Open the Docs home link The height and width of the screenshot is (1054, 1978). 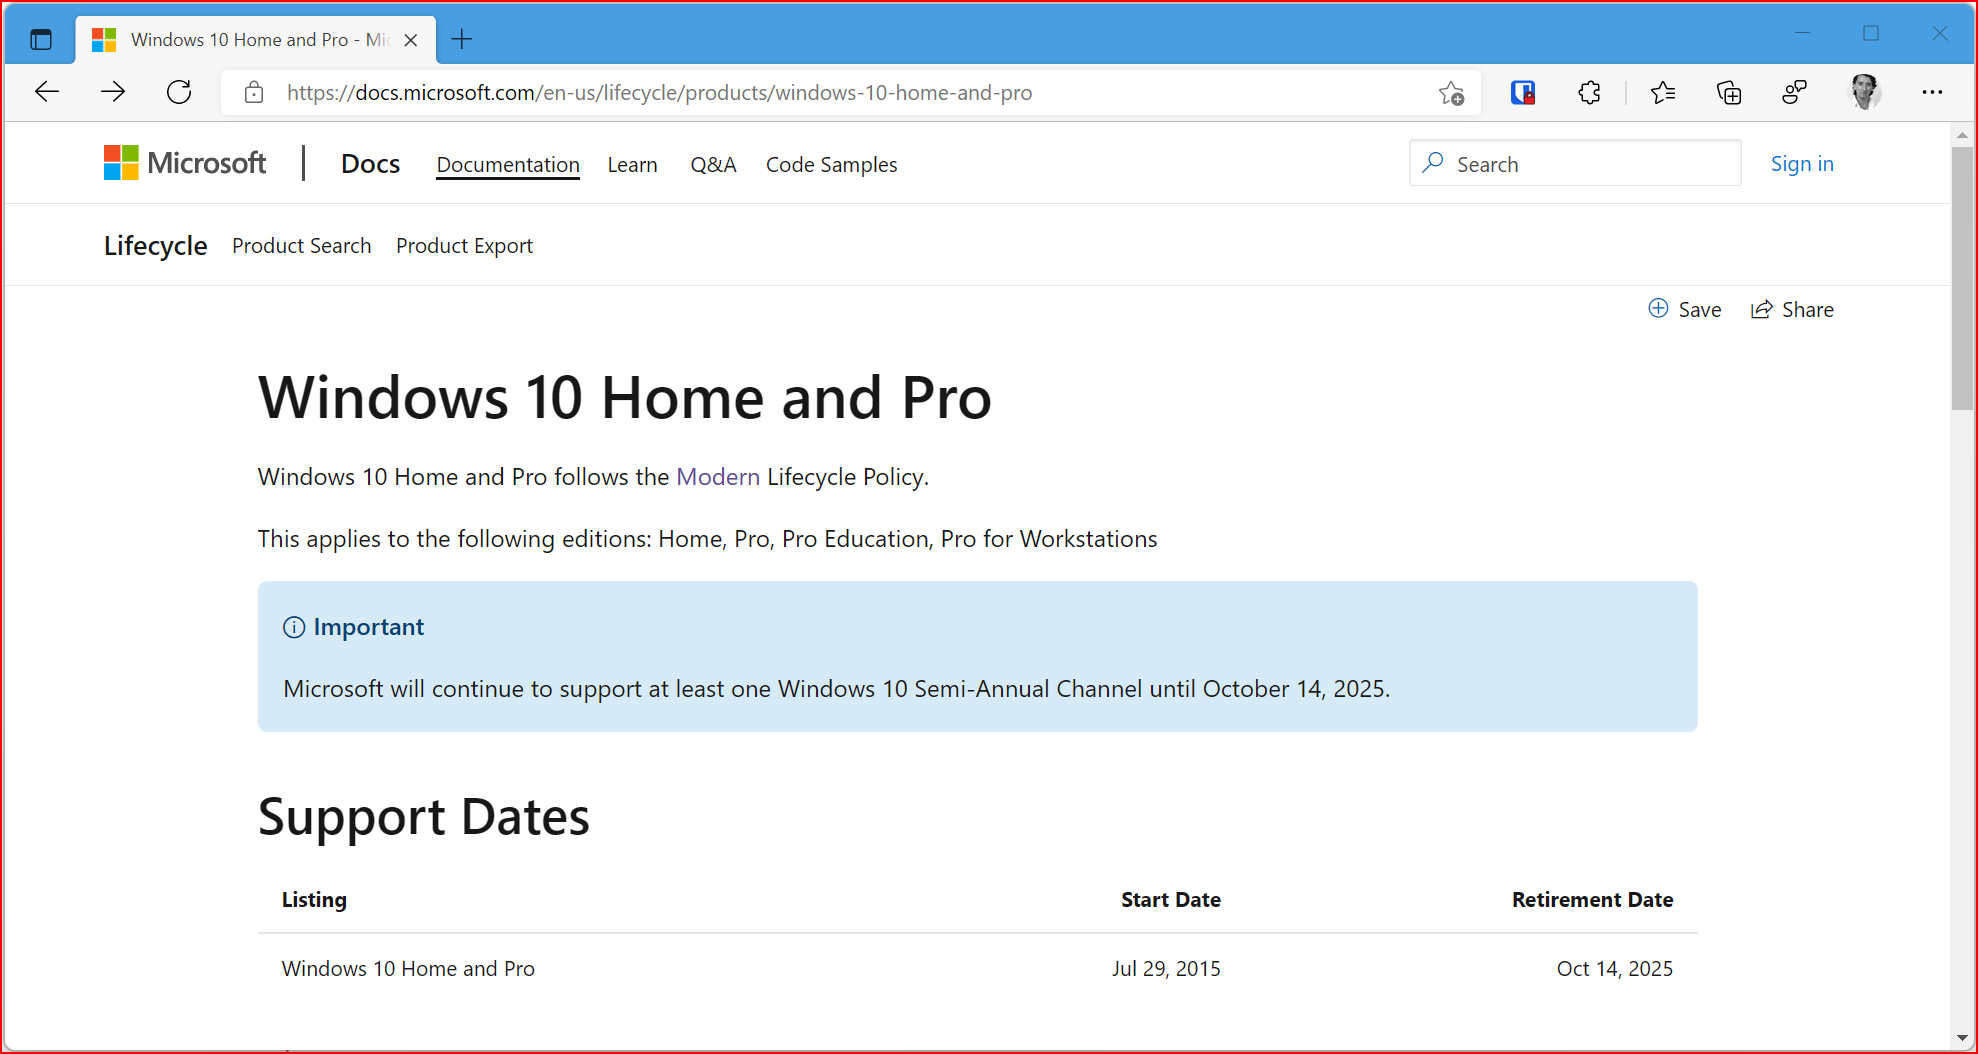pos(370,164)
